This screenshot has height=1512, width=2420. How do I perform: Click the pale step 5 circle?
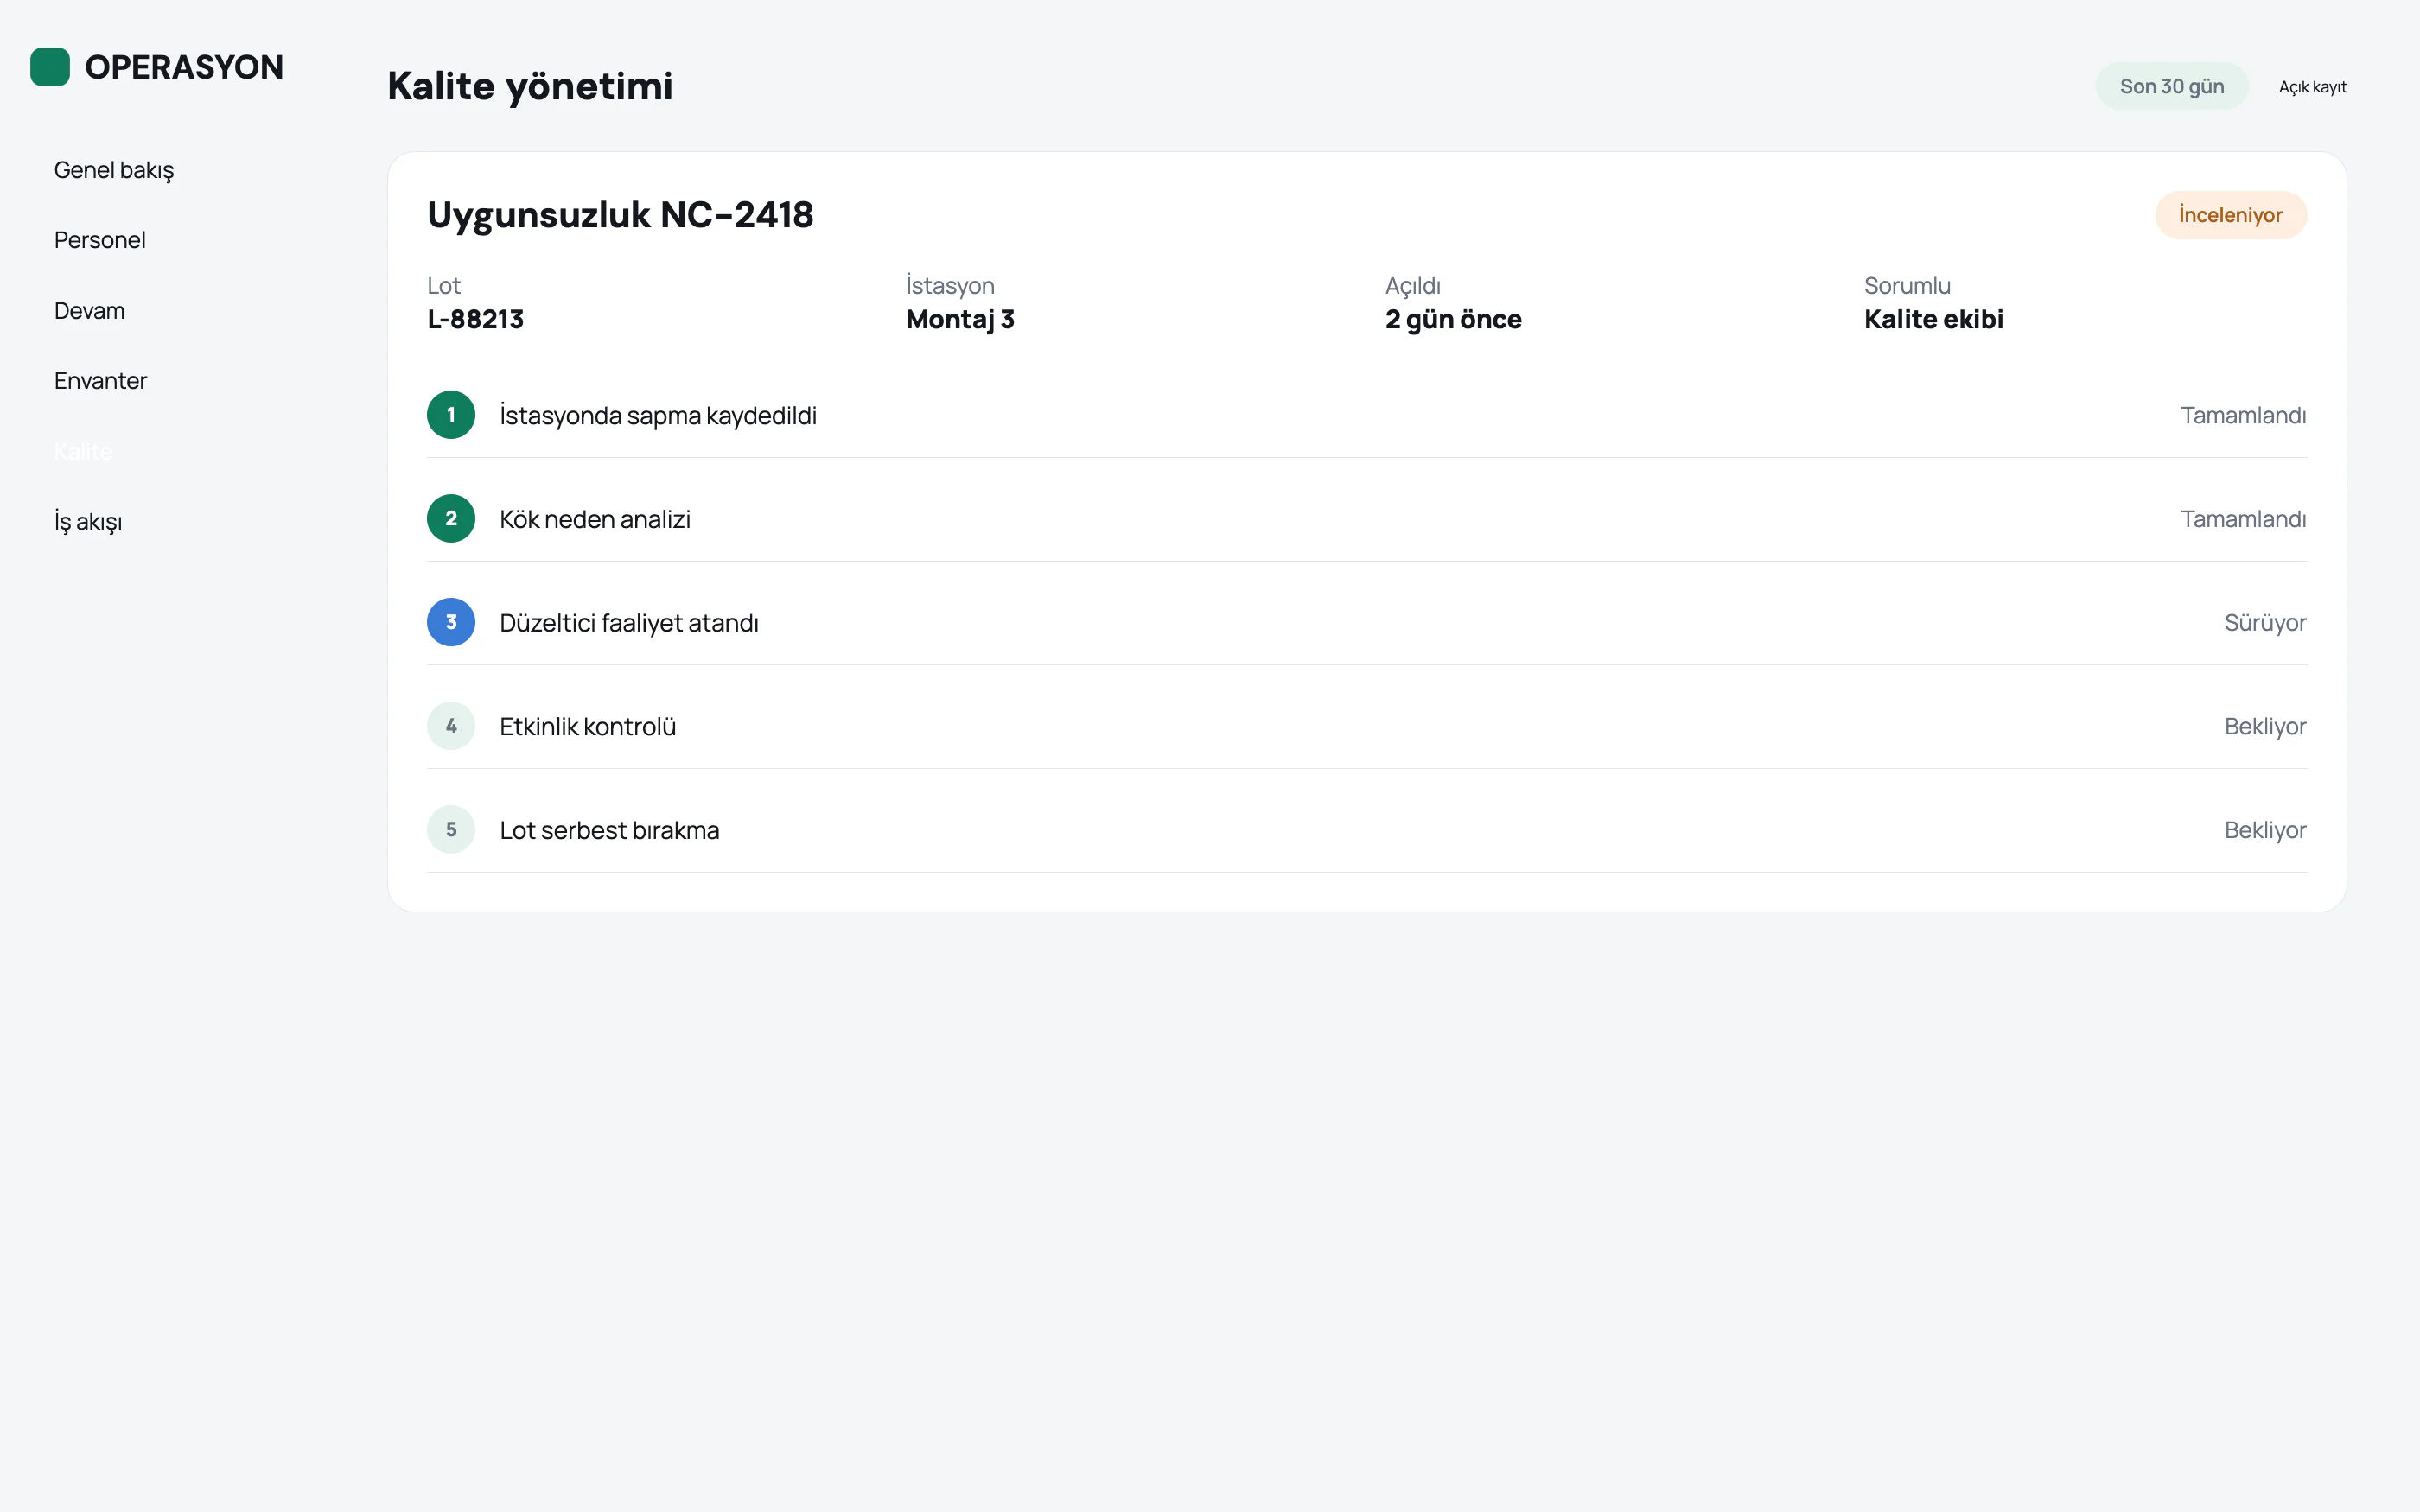coord(451,830)
